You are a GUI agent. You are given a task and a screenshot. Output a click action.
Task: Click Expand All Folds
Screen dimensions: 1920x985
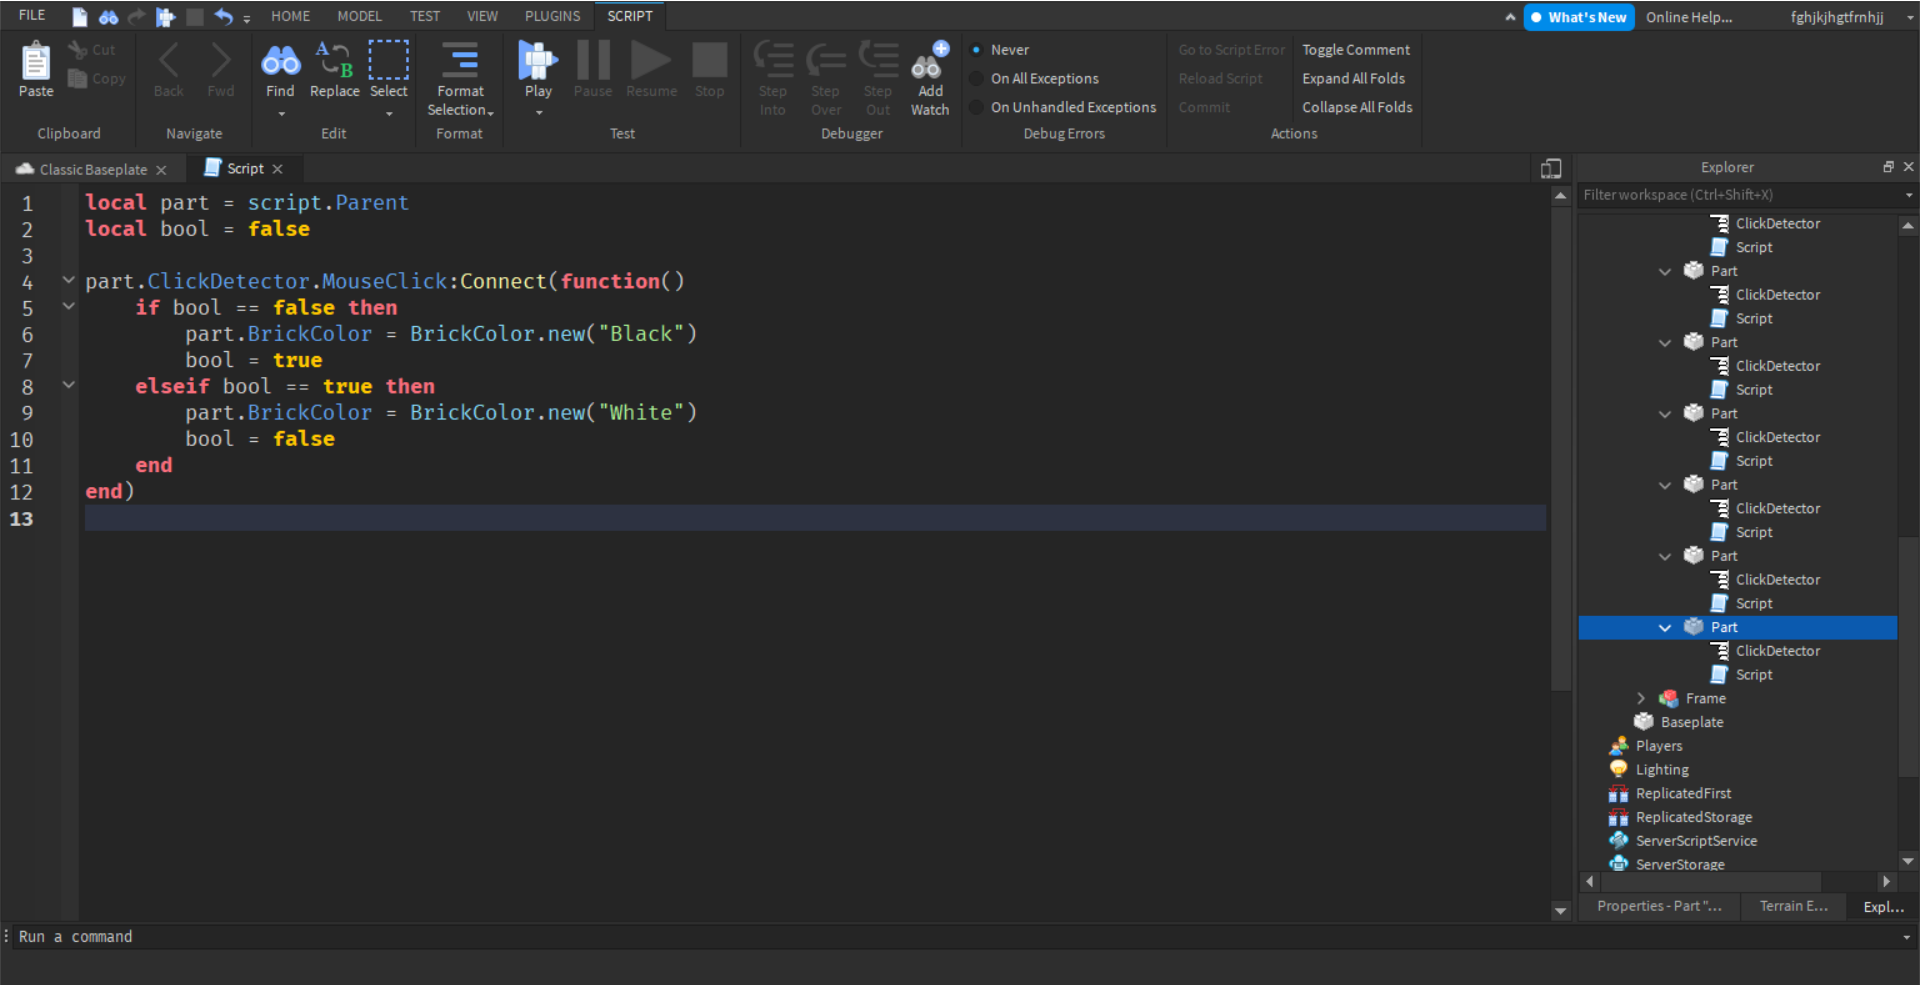point(1353,78)
